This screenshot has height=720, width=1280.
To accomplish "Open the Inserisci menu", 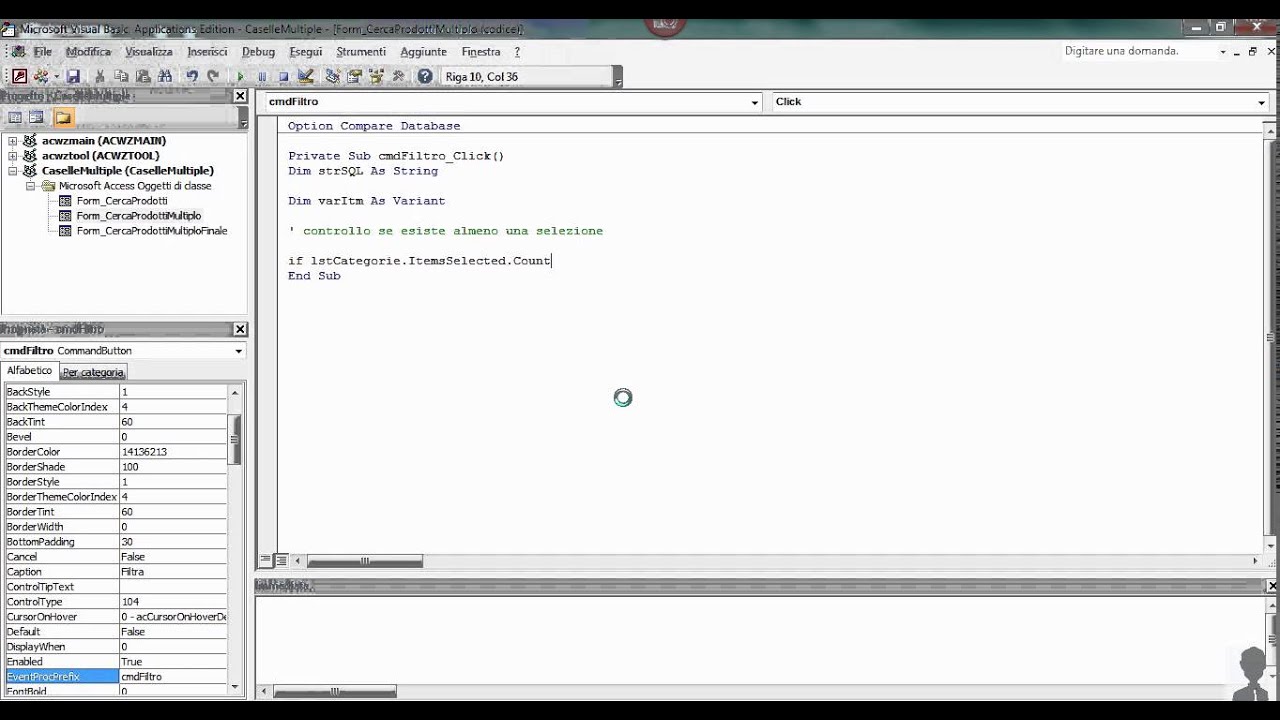I will click(x=207, y=51).
